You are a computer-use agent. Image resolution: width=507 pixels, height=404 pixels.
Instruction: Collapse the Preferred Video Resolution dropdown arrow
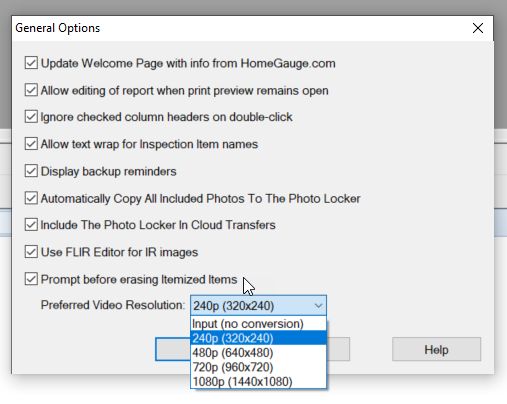pos(318,305)
